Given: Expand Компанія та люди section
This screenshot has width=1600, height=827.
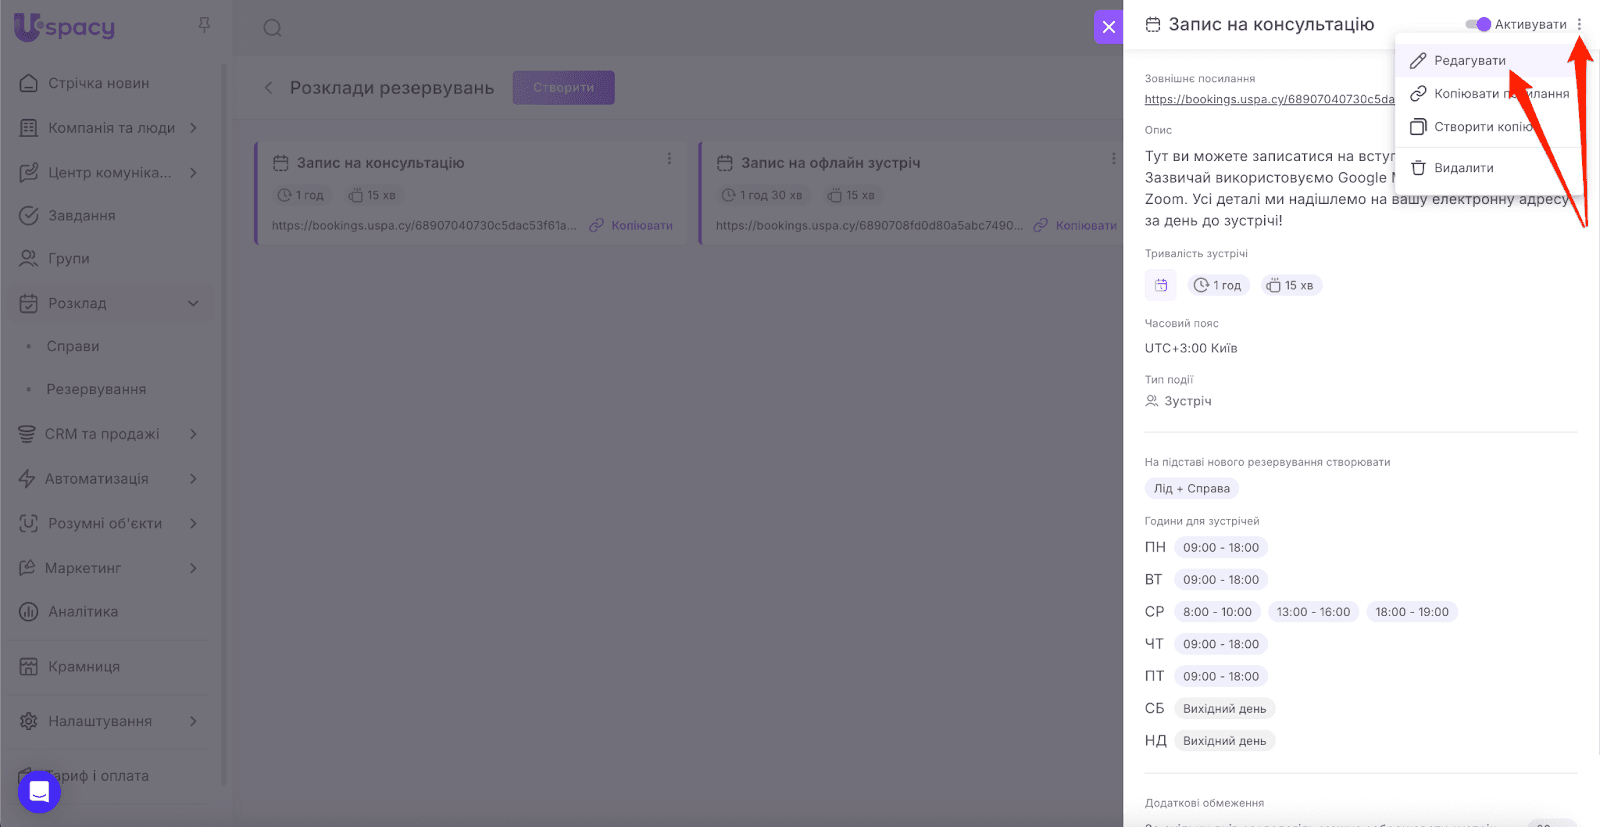Looking at the screenshot, I should 193,128.
